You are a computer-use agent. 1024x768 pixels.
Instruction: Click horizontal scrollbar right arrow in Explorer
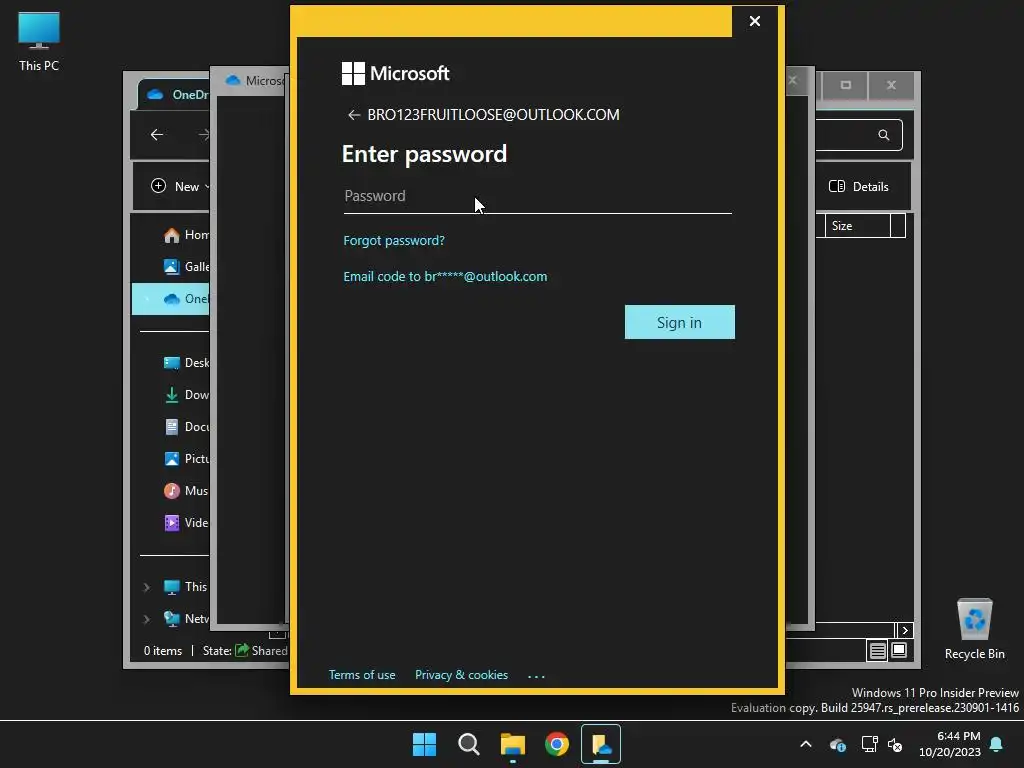click(904, 630)
